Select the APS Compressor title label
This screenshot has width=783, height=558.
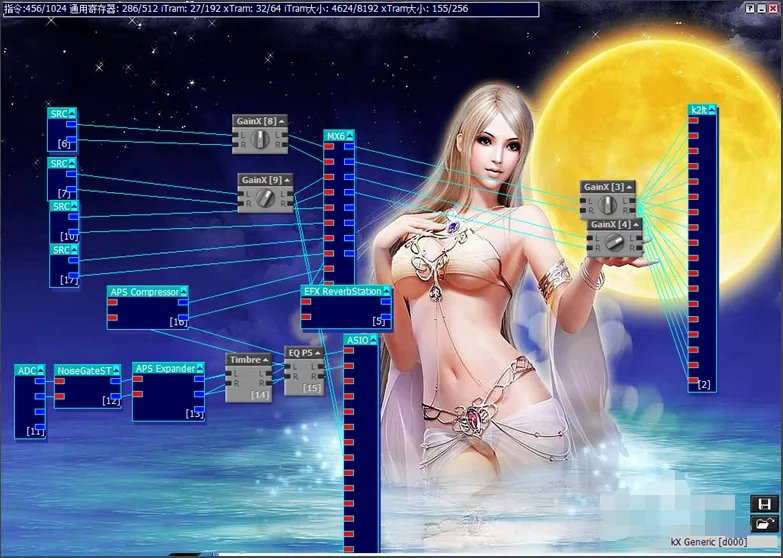[x=144, y=292]
